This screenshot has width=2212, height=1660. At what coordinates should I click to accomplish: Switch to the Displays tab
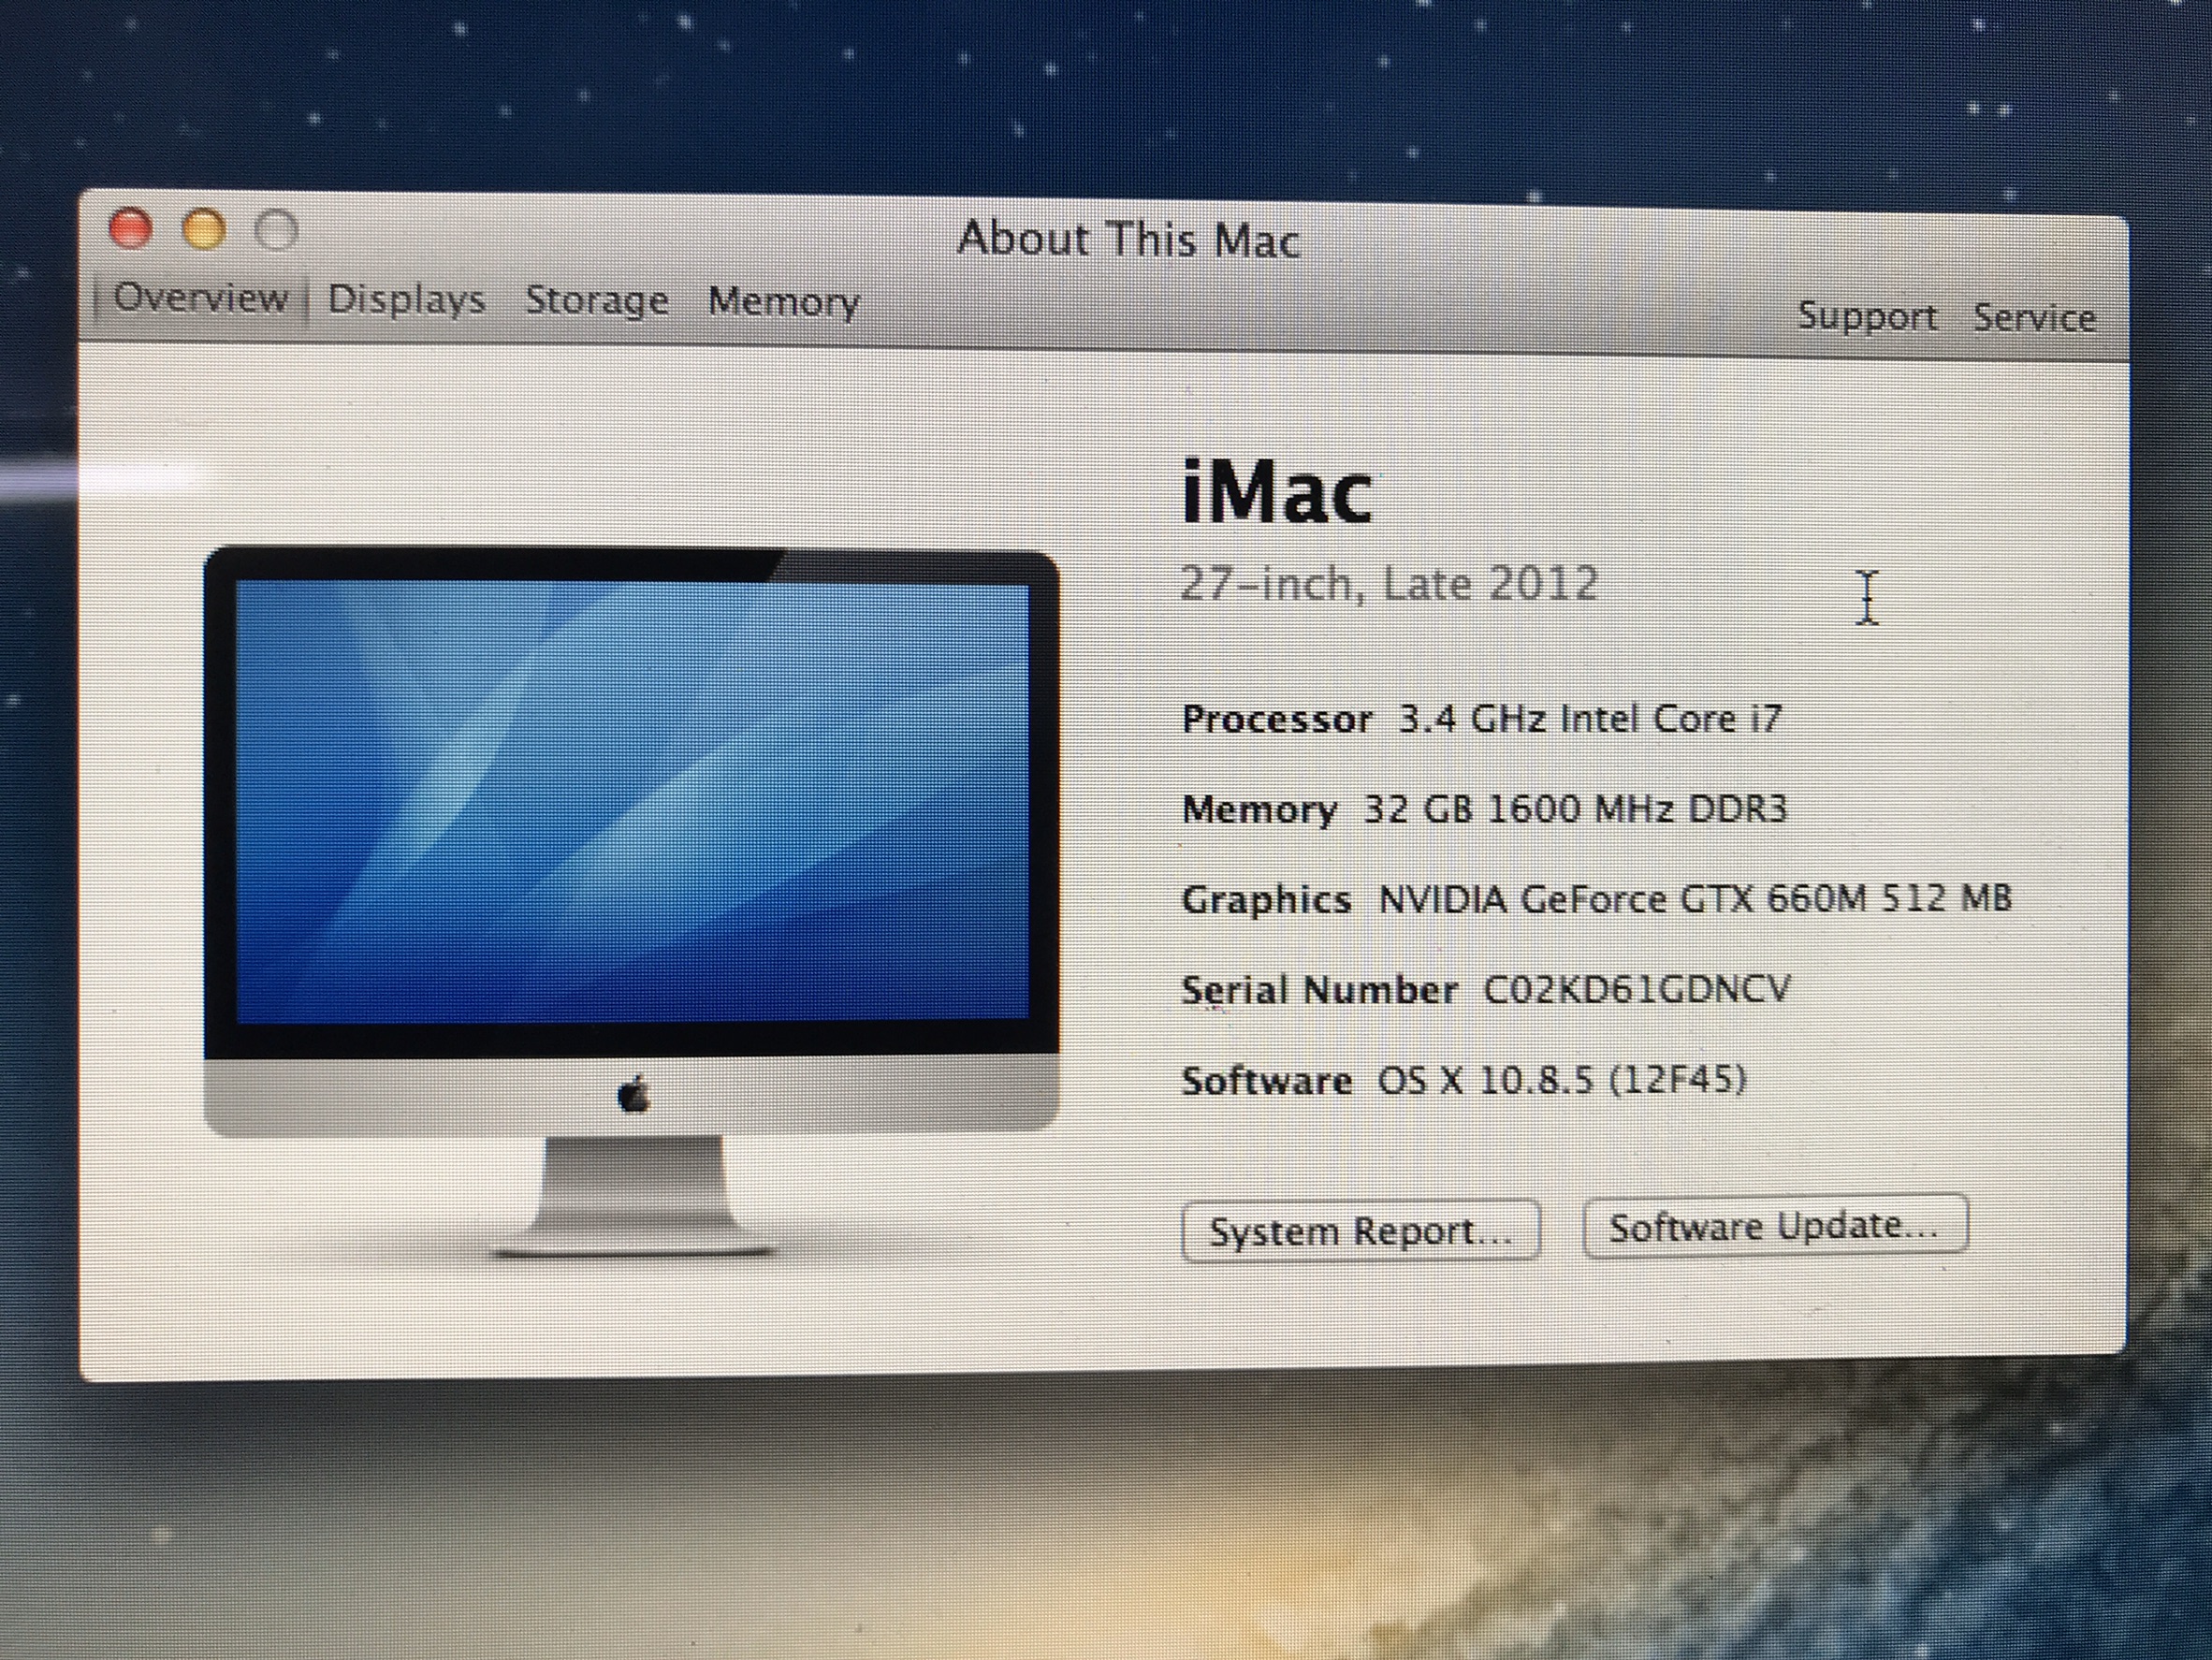click(x=406, y=299)
